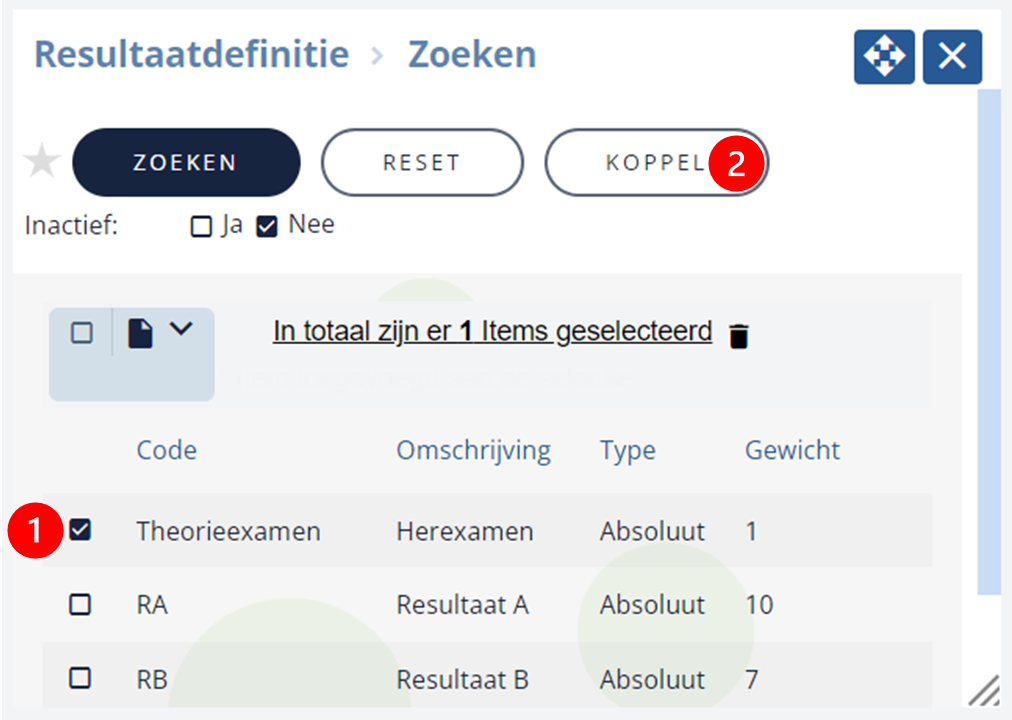Screen dimensions: 1012x720
Task: Enable the Inactief Ja checkbox
Action: coord(201,226)
